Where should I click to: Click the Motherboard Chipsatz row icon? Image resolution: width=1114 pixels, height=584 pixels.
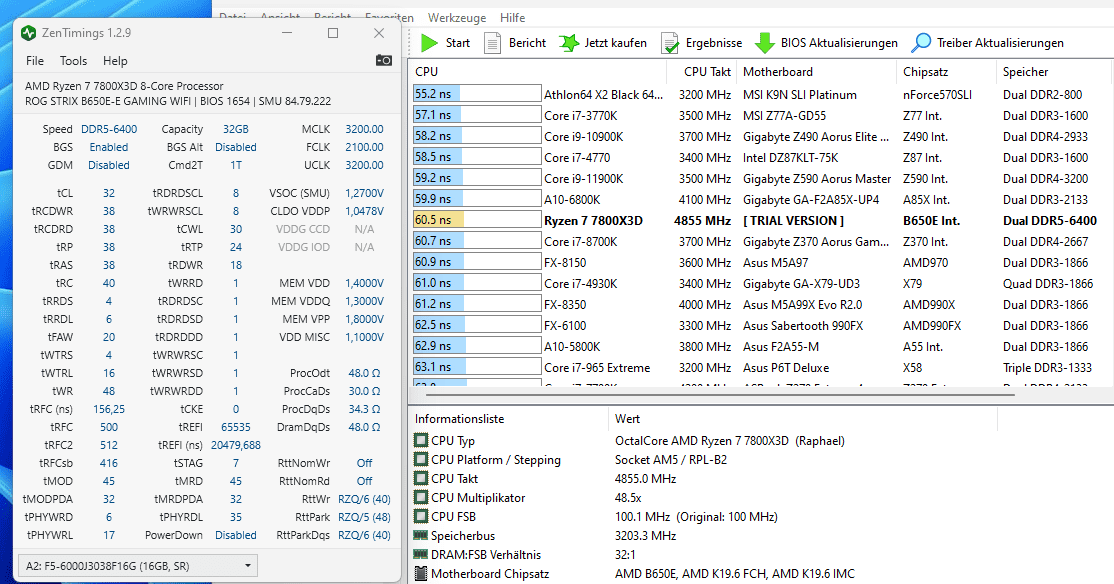click(421, 573)
